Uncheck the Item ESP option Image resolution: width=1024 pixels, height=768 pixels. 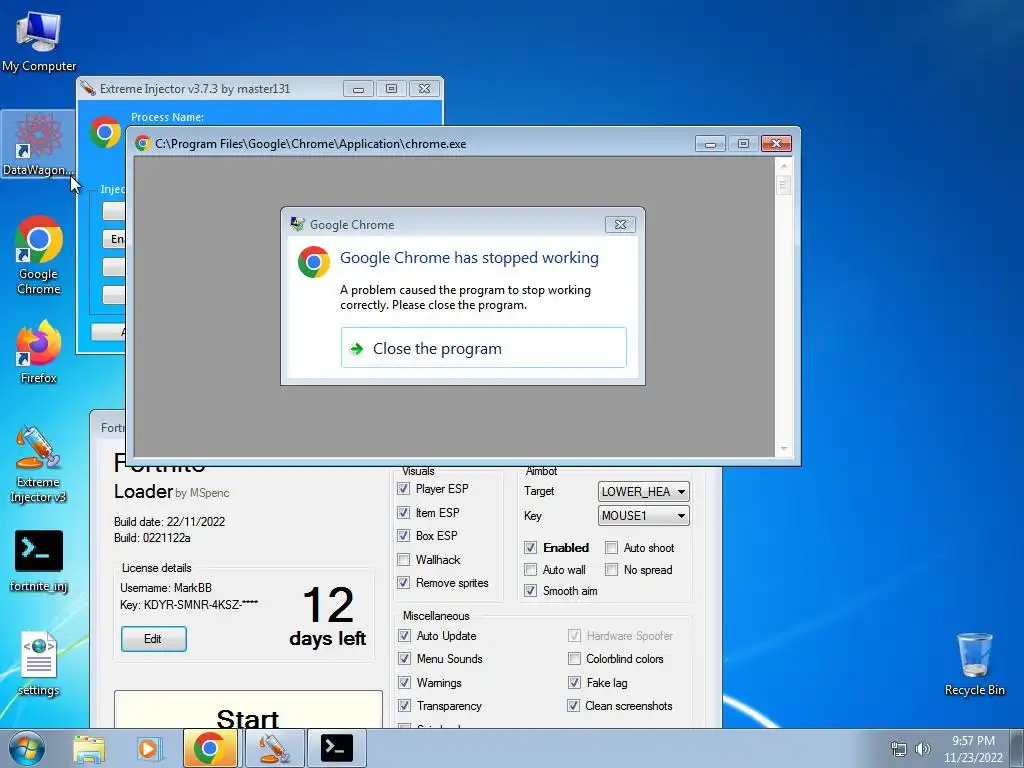point(404,513)
